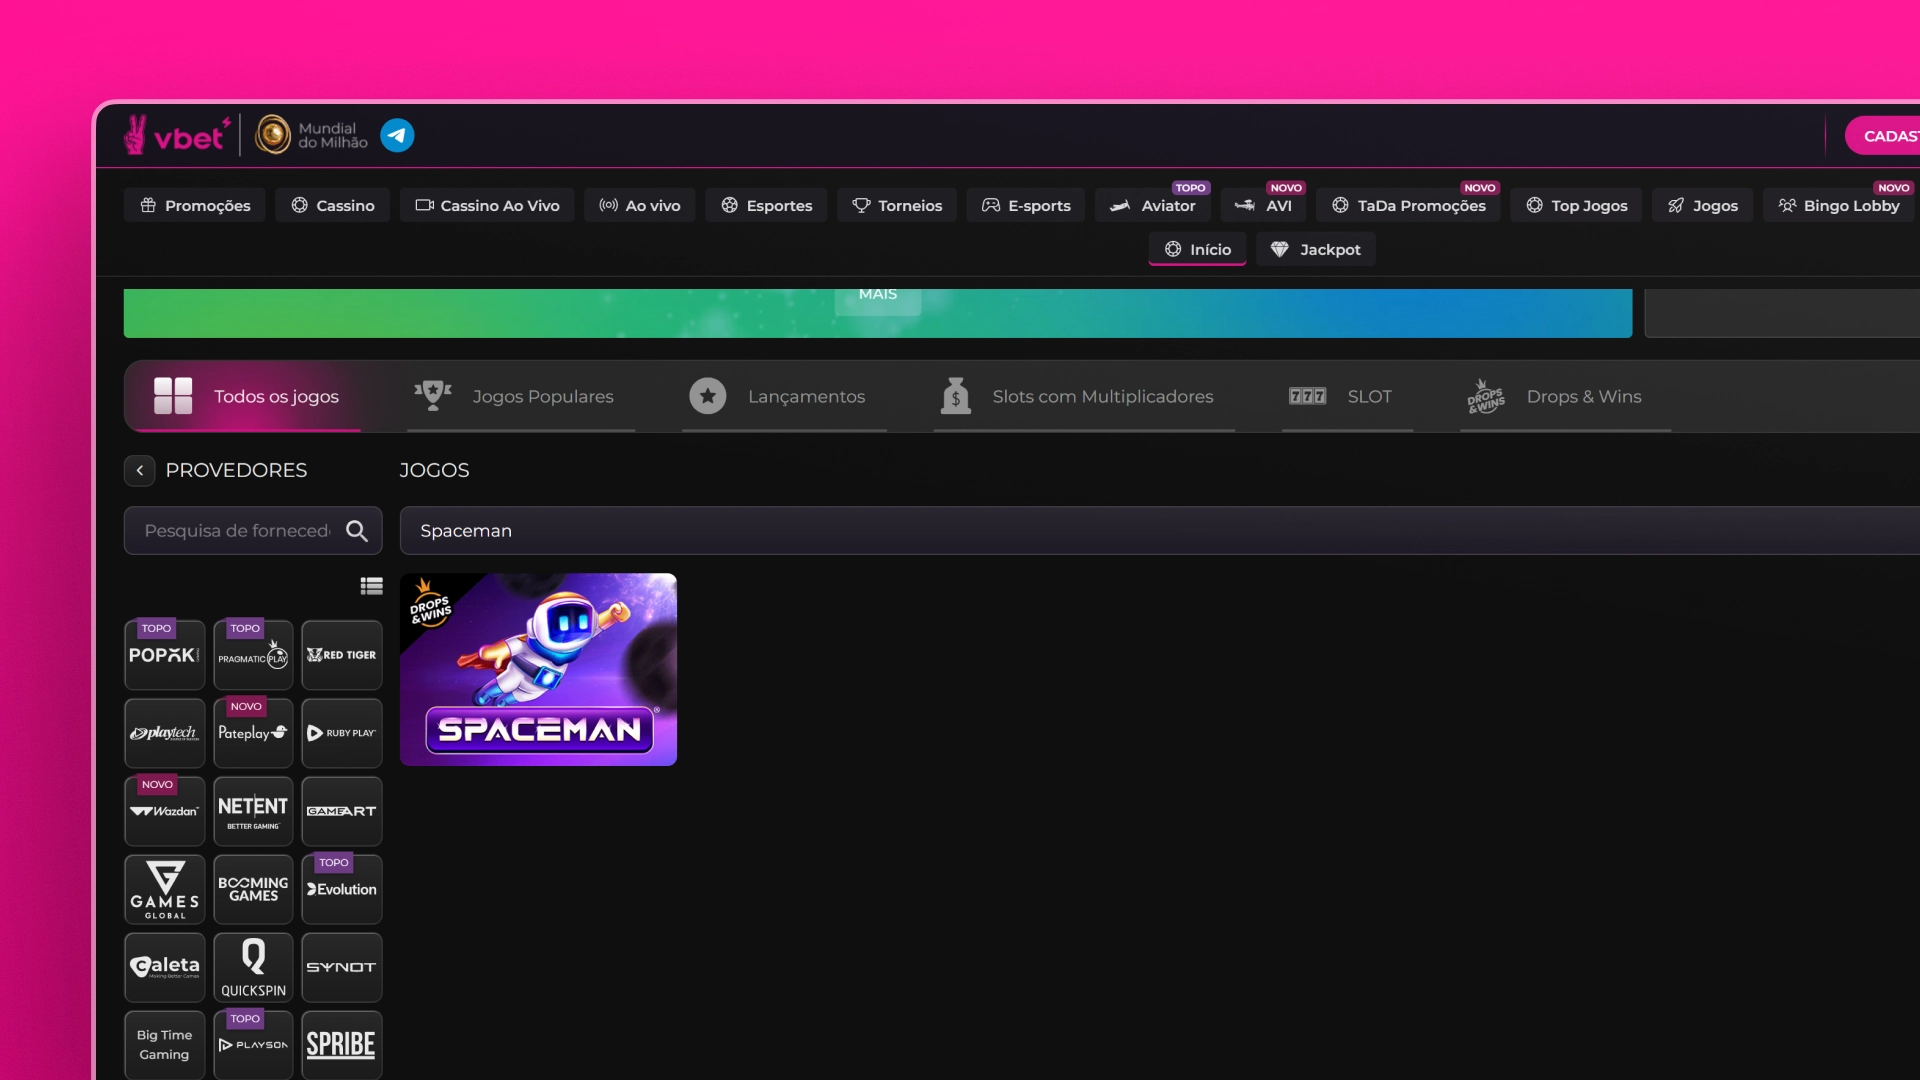Open the Spaceman game thumbnail

click(538, 669)
